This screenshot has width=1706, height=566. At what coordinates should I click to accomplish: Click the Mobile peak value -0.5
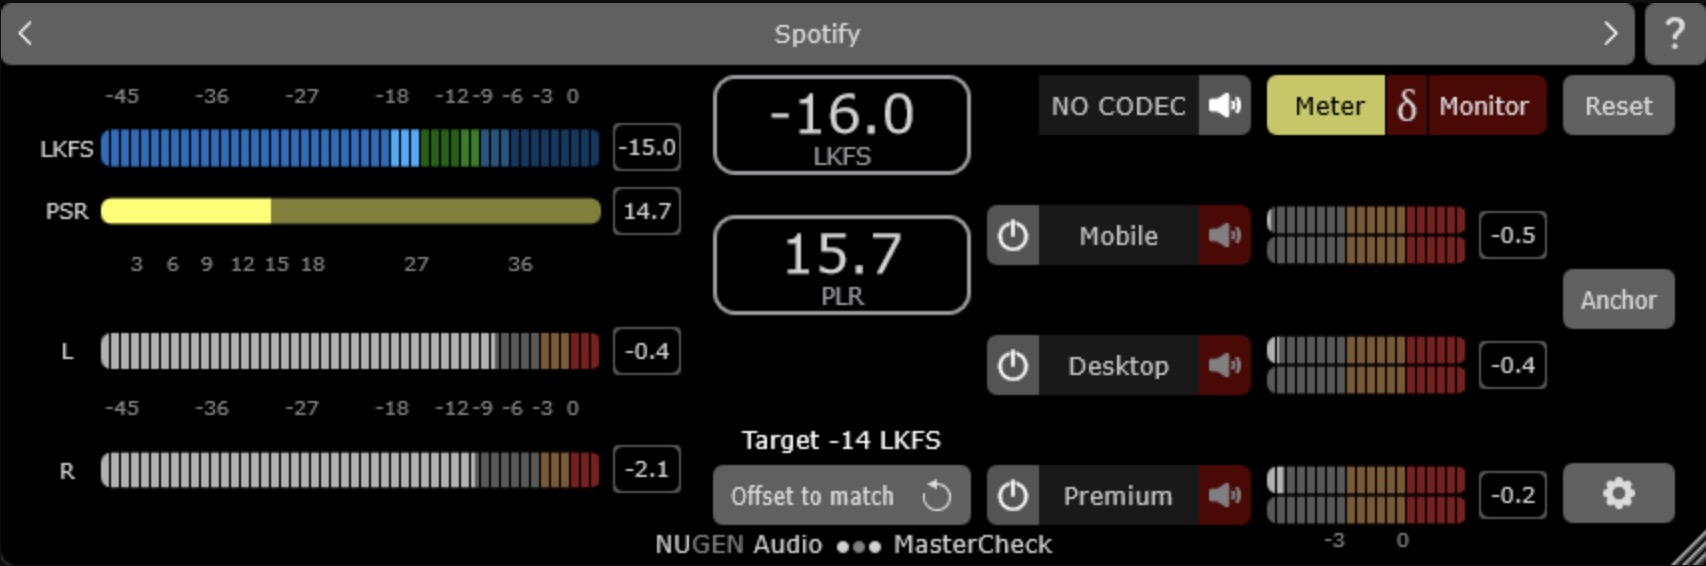click(x=1512, y=235)
